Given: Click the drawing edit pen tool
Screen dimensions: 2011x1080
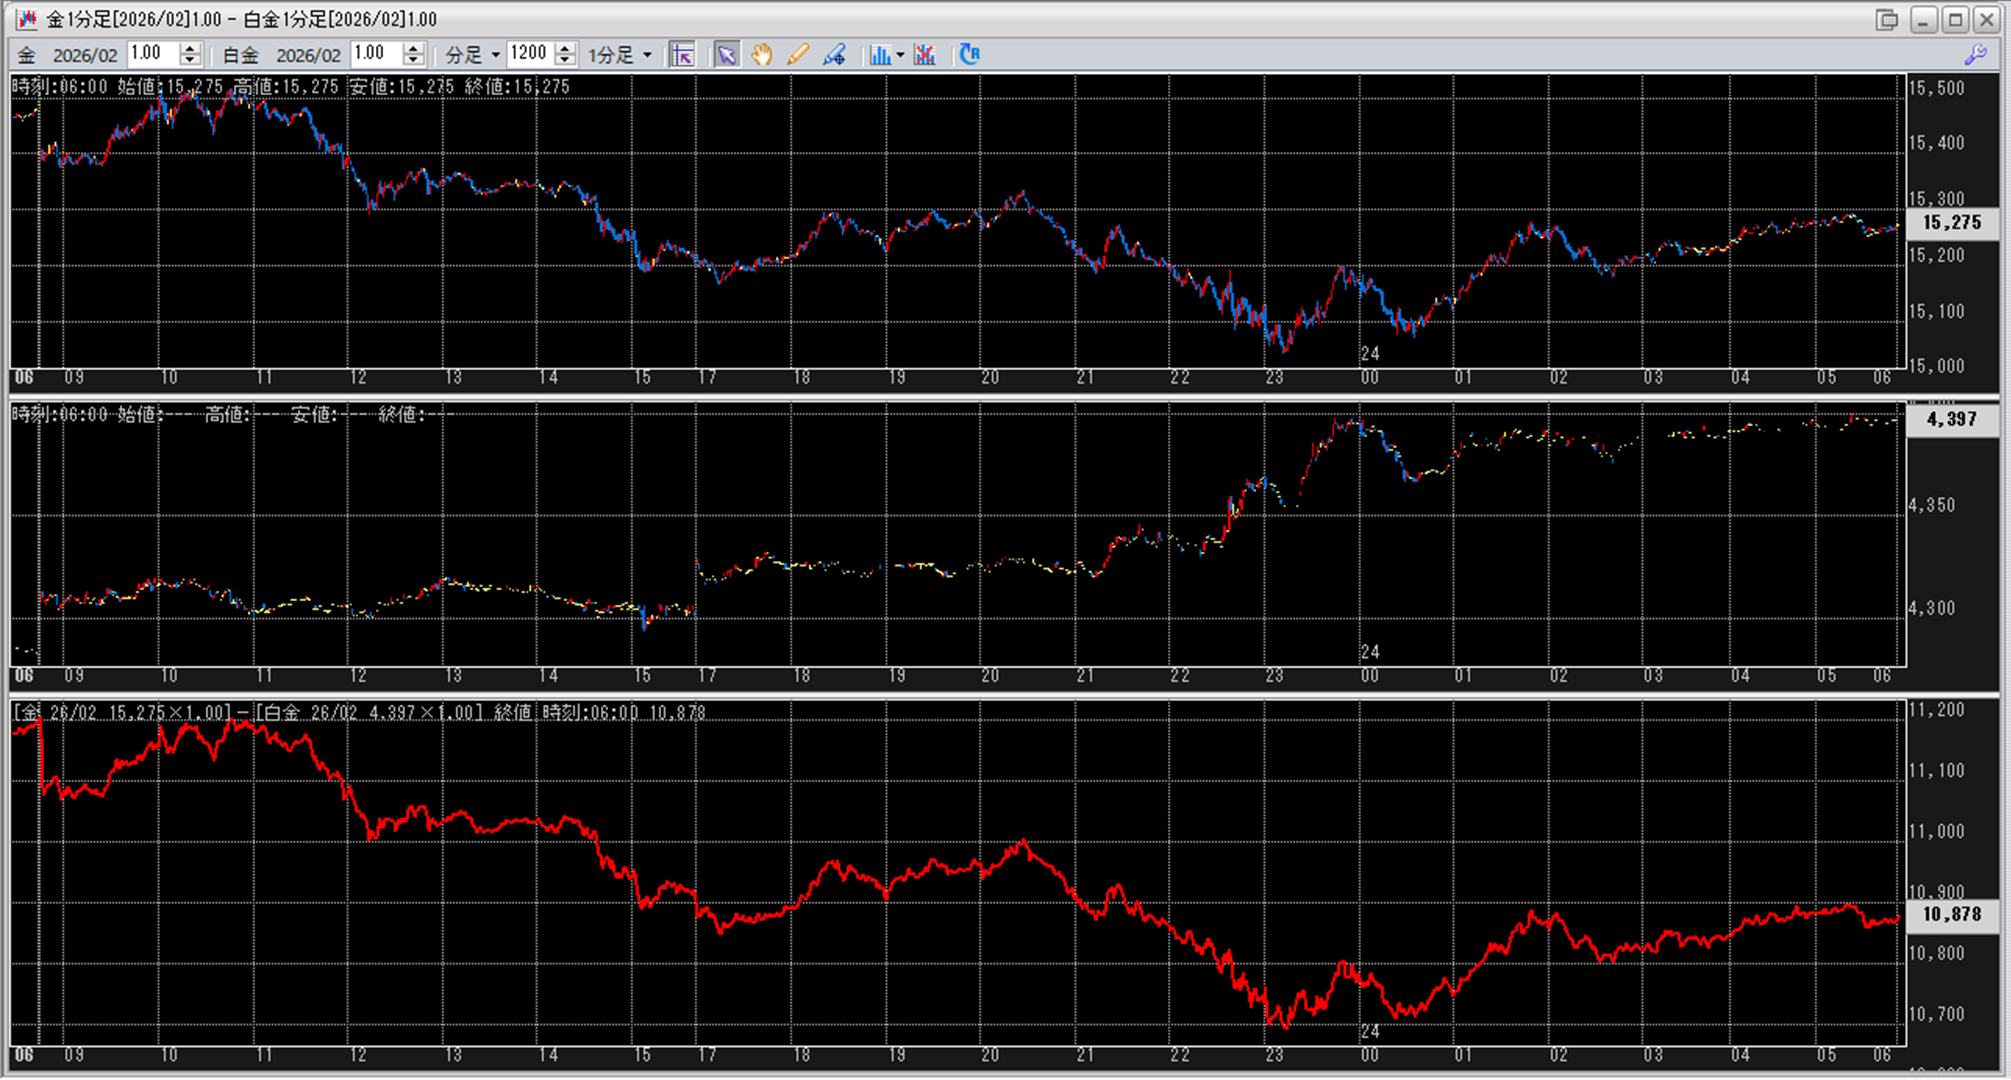Looking at the screenshot, I should pos(834,55).
